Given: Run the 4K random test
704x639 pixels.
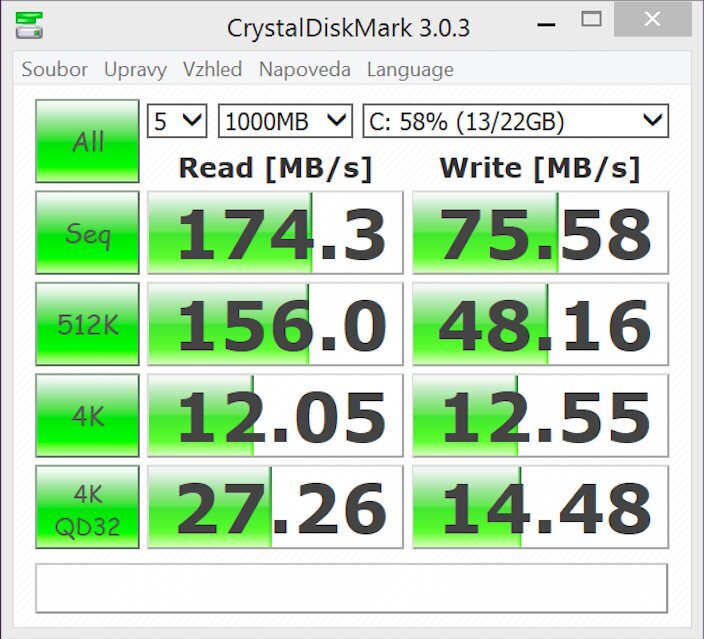Looking at the screenshot, I should point(87,415).
